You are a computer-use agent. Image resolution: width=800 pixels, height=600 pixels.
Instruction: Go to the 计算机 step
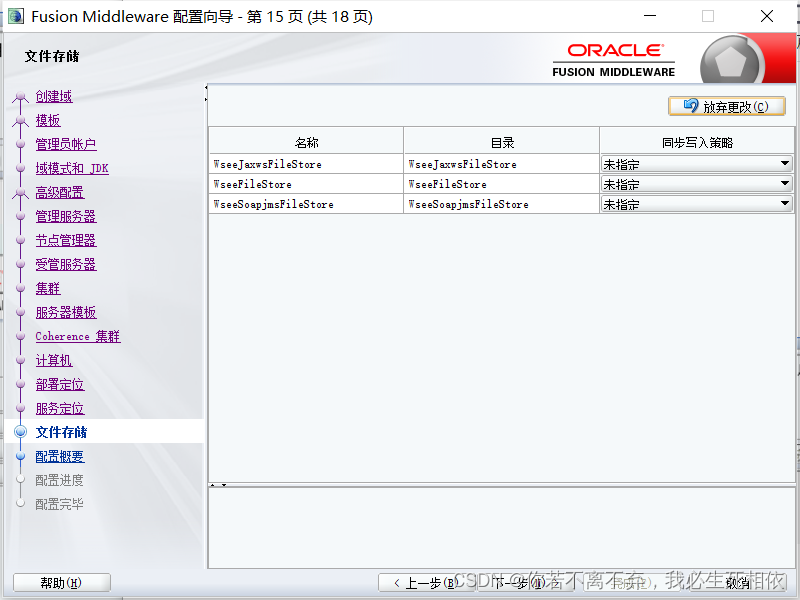54,360
